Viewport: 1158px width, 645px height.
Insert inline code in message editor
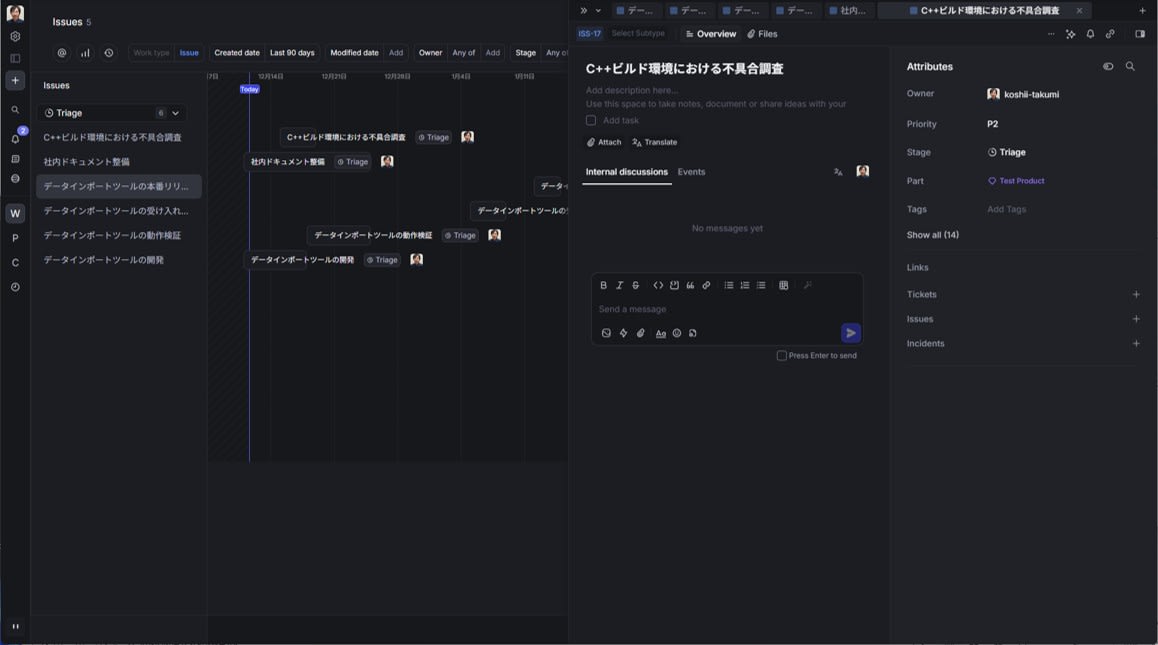coord(658,285)
